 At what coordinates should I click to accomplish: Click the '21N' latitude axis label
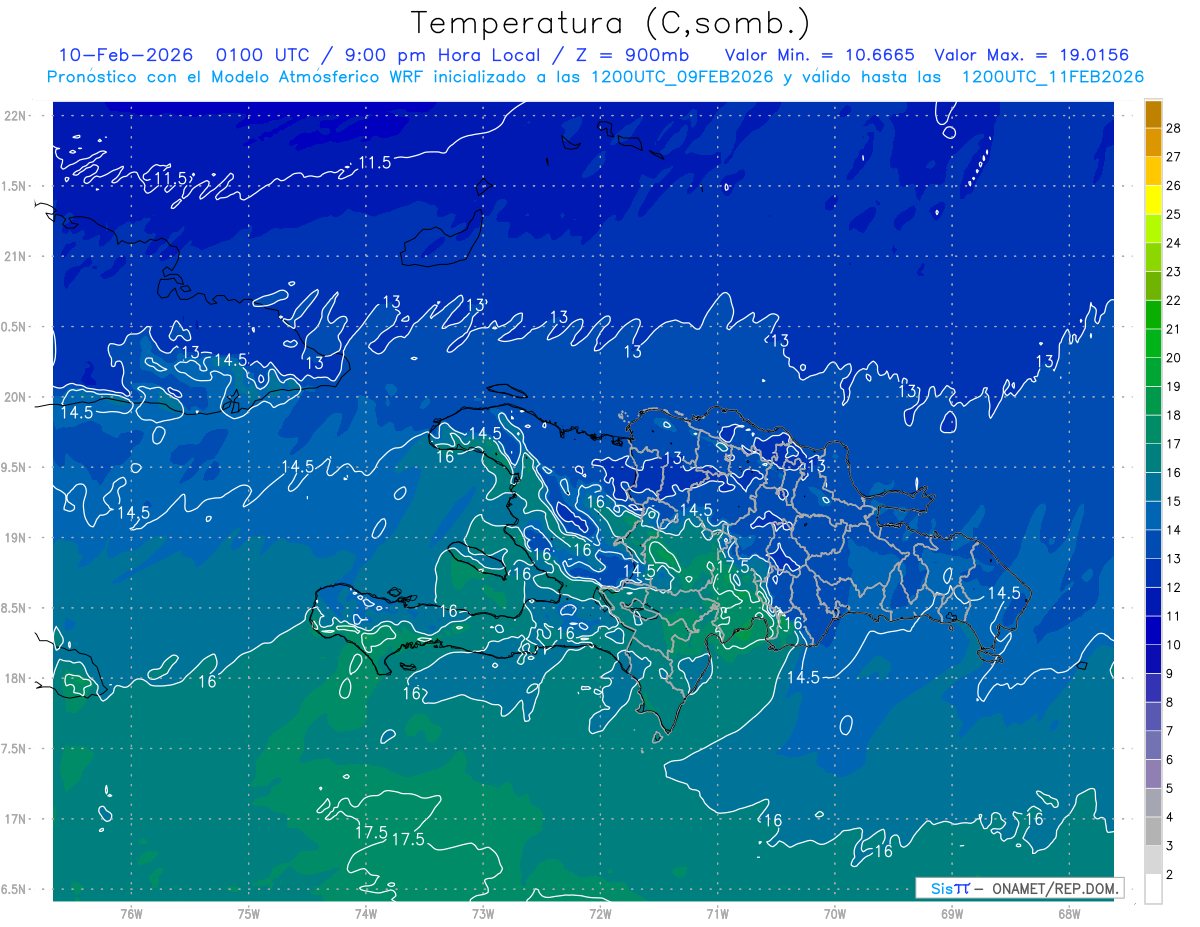(14, 257)
